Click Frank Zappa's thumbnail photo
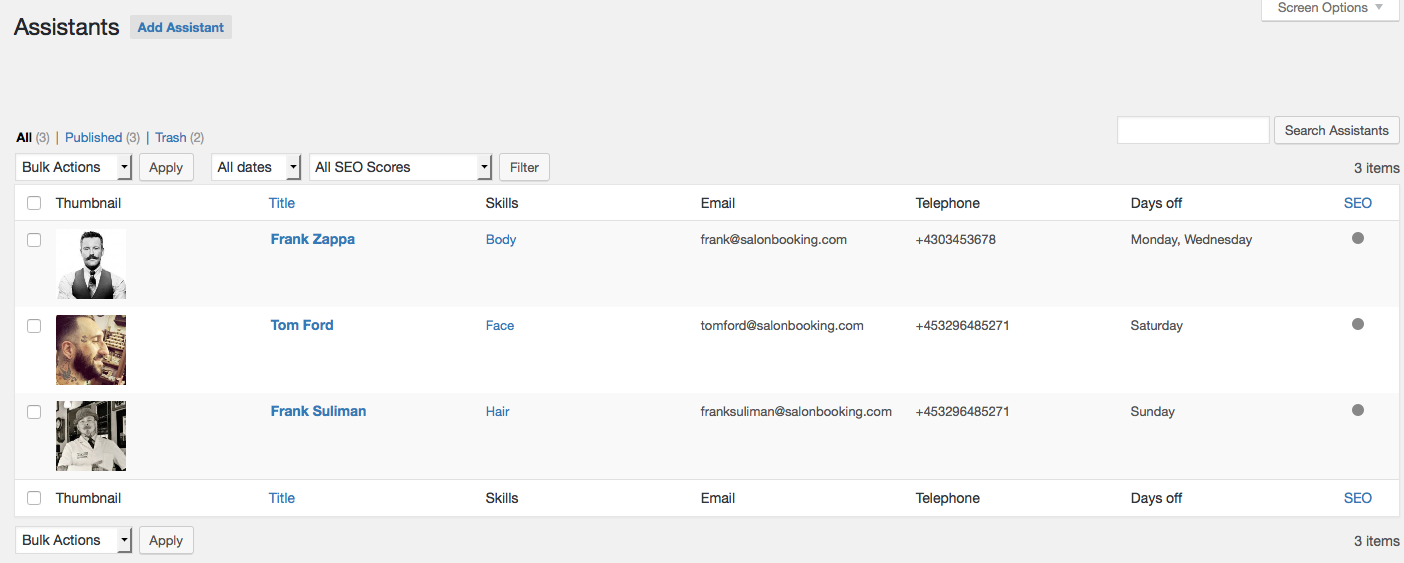 coord(91,264)
